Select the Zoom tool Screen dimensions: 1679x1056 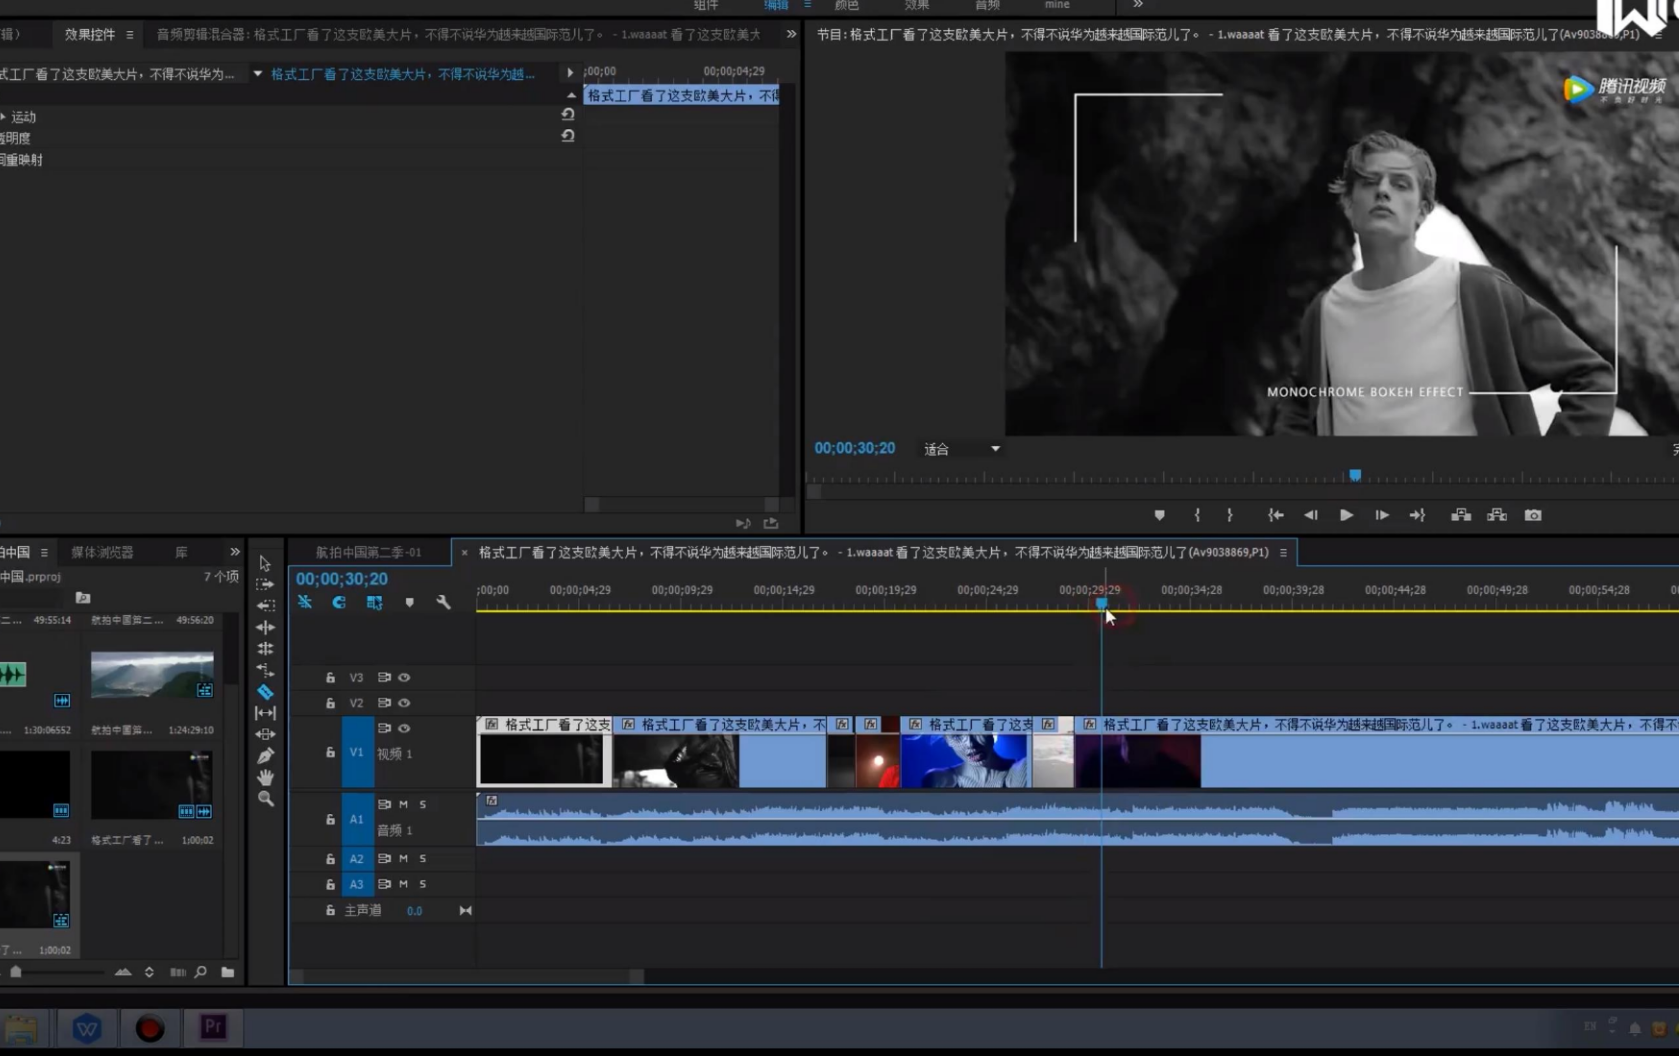click(265, 799)
